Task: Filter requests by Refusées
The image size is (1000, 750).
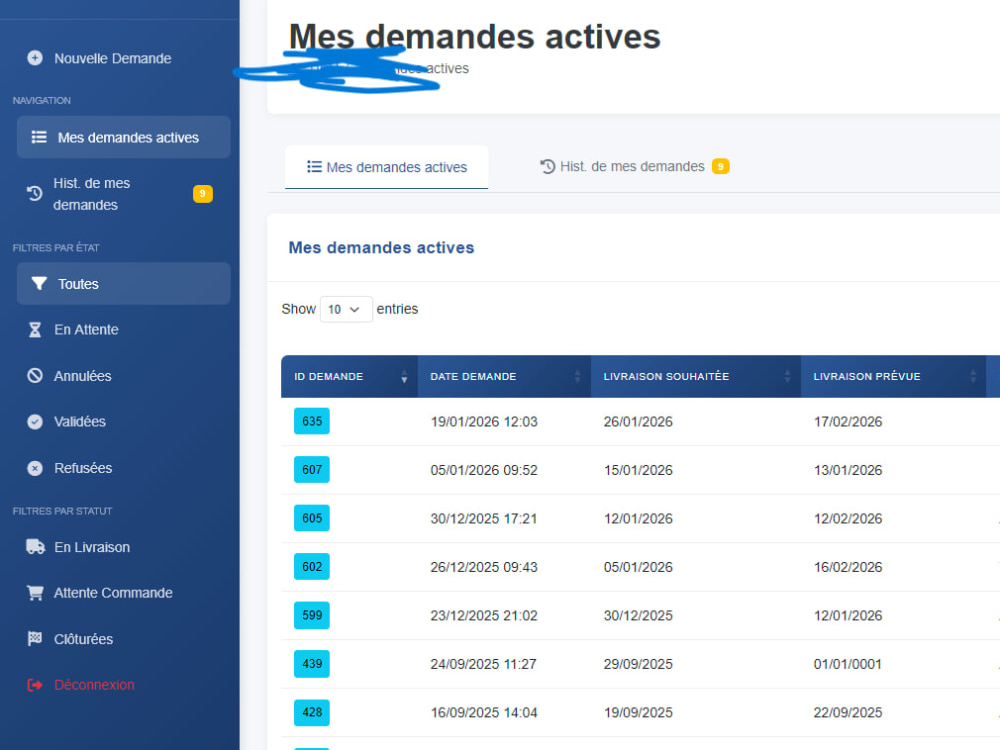Action: click(83, 468)
